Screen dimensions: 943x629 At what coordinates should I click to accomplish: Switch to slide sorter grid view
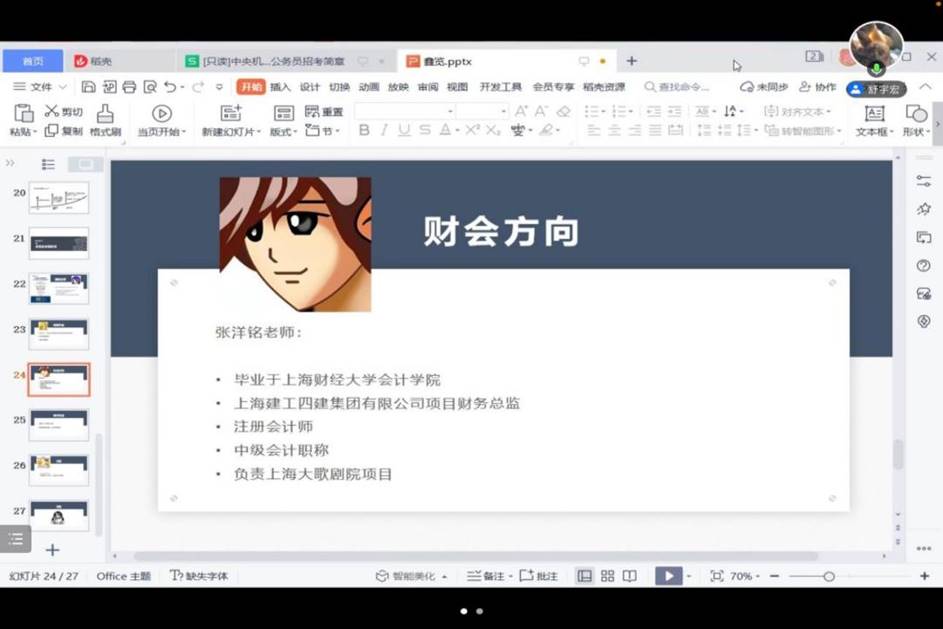pyautogui.click(x=607, y=576)
